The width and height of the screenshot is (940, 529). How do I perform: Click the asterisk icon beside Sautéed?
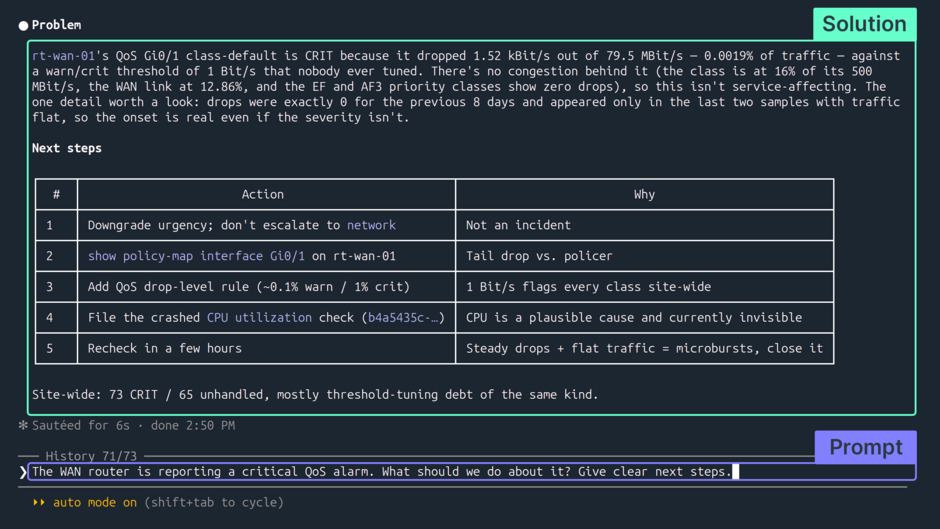point(23,425)
